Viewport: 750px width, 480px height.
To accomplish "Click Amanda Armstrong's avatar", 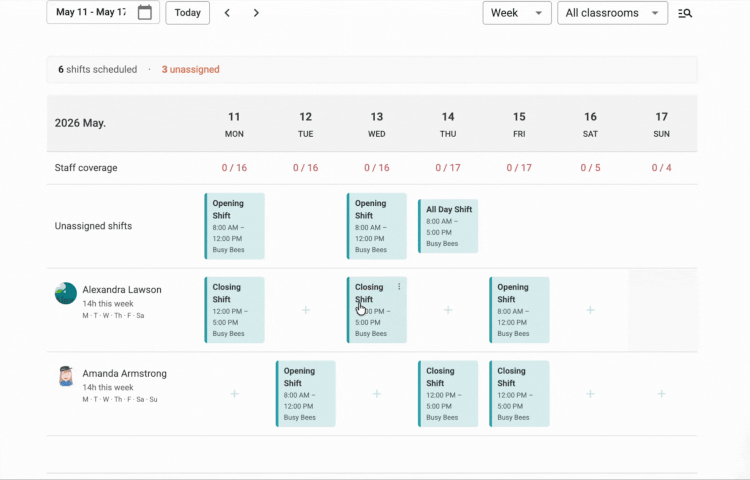I will (x=66, y=376).
